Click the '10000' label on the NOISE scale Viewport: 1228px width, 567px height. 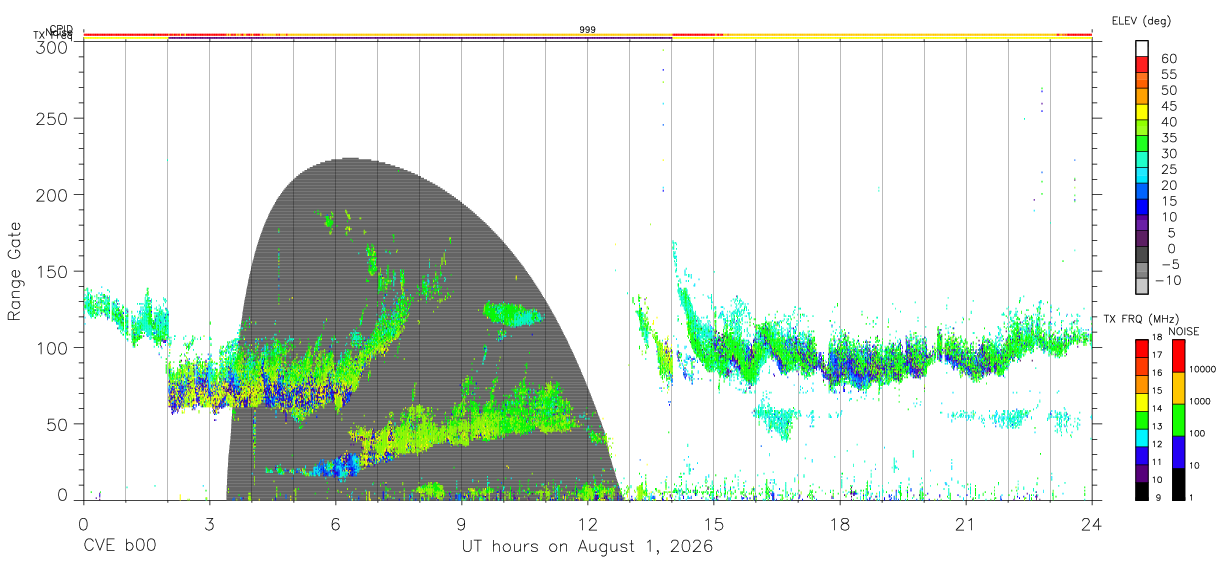coord(1203,369)
